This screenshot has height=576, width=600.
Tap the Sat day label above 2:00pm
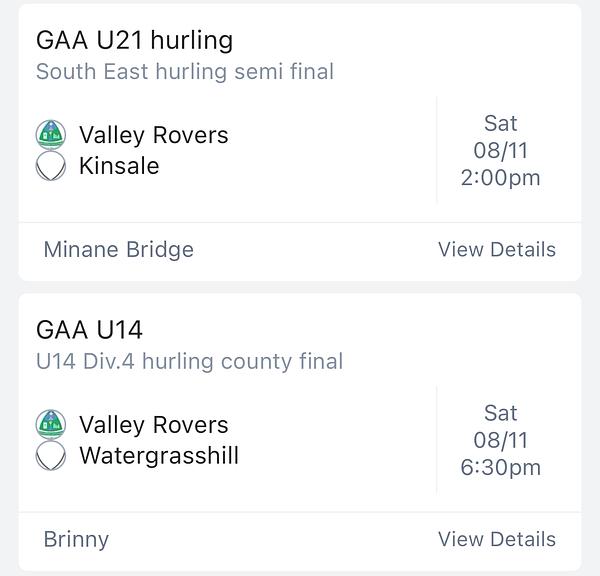[500, 123]
